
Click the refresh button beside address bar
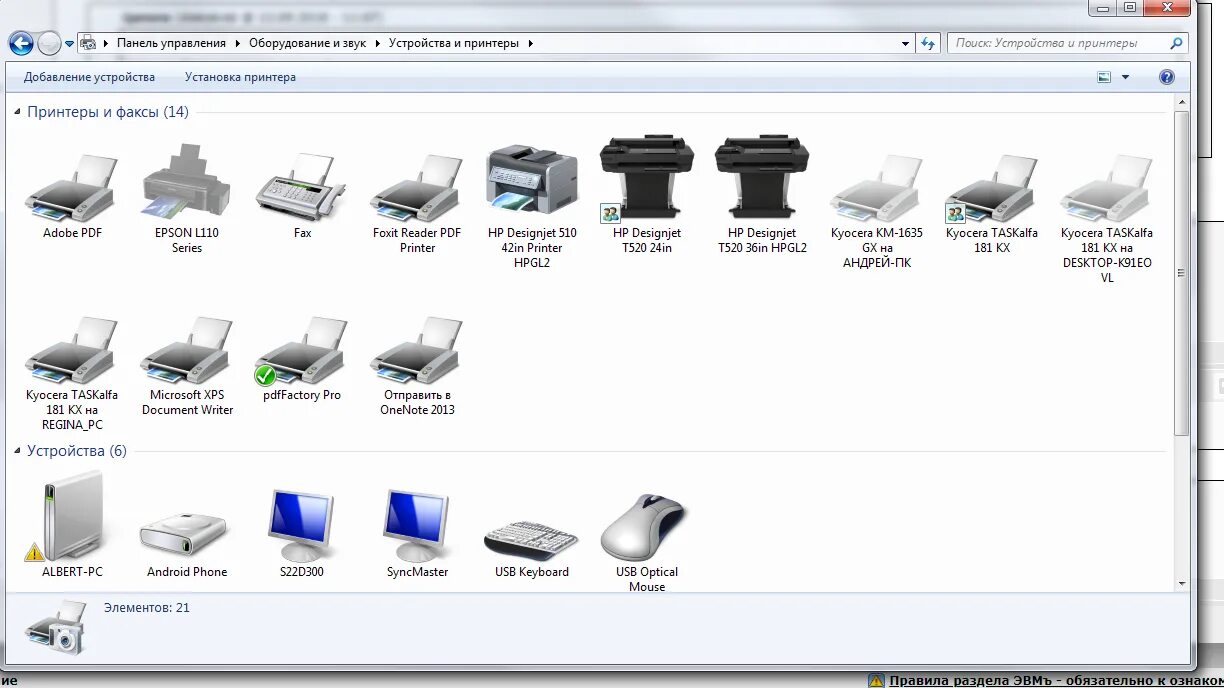[x=928, y=43]
